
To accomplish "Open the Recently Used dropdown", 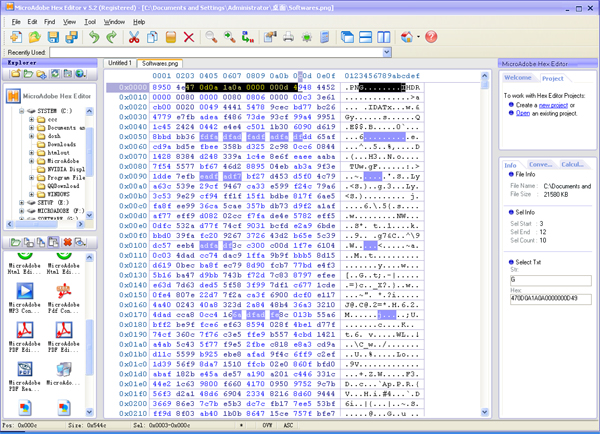I will (x=387, y=52).
